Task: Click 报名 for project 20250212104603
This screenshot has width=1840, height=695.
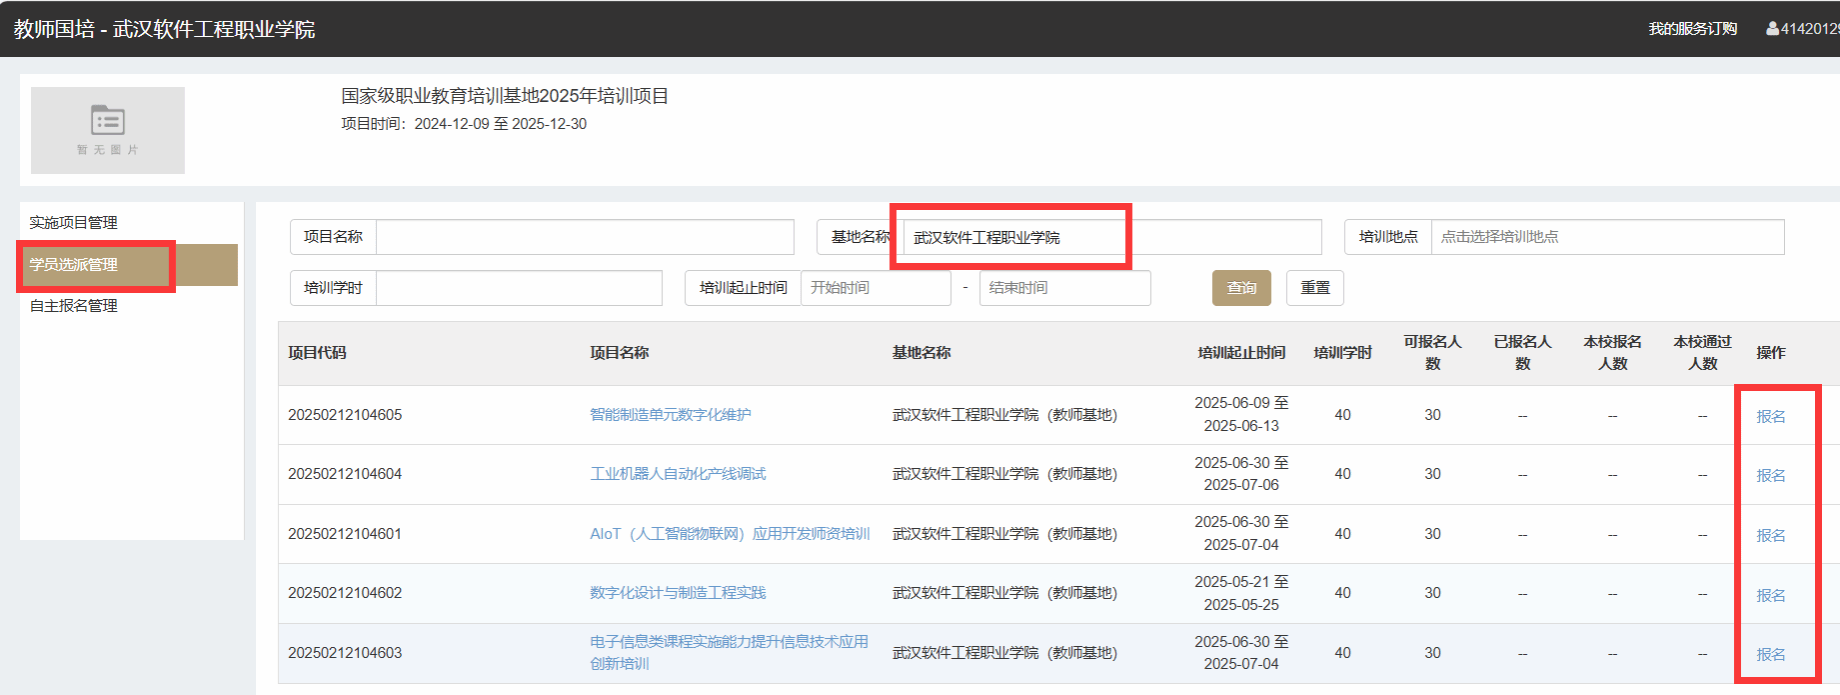Action: tap(1770, 654)
